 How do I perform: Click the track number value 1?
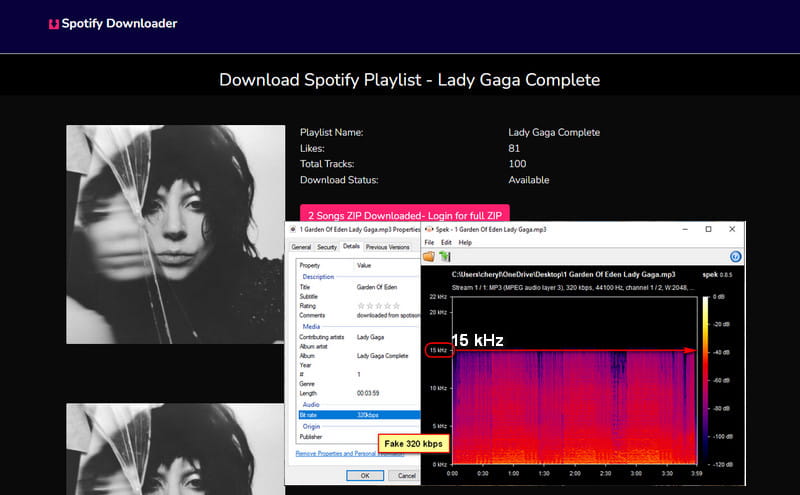click(359, 375)
